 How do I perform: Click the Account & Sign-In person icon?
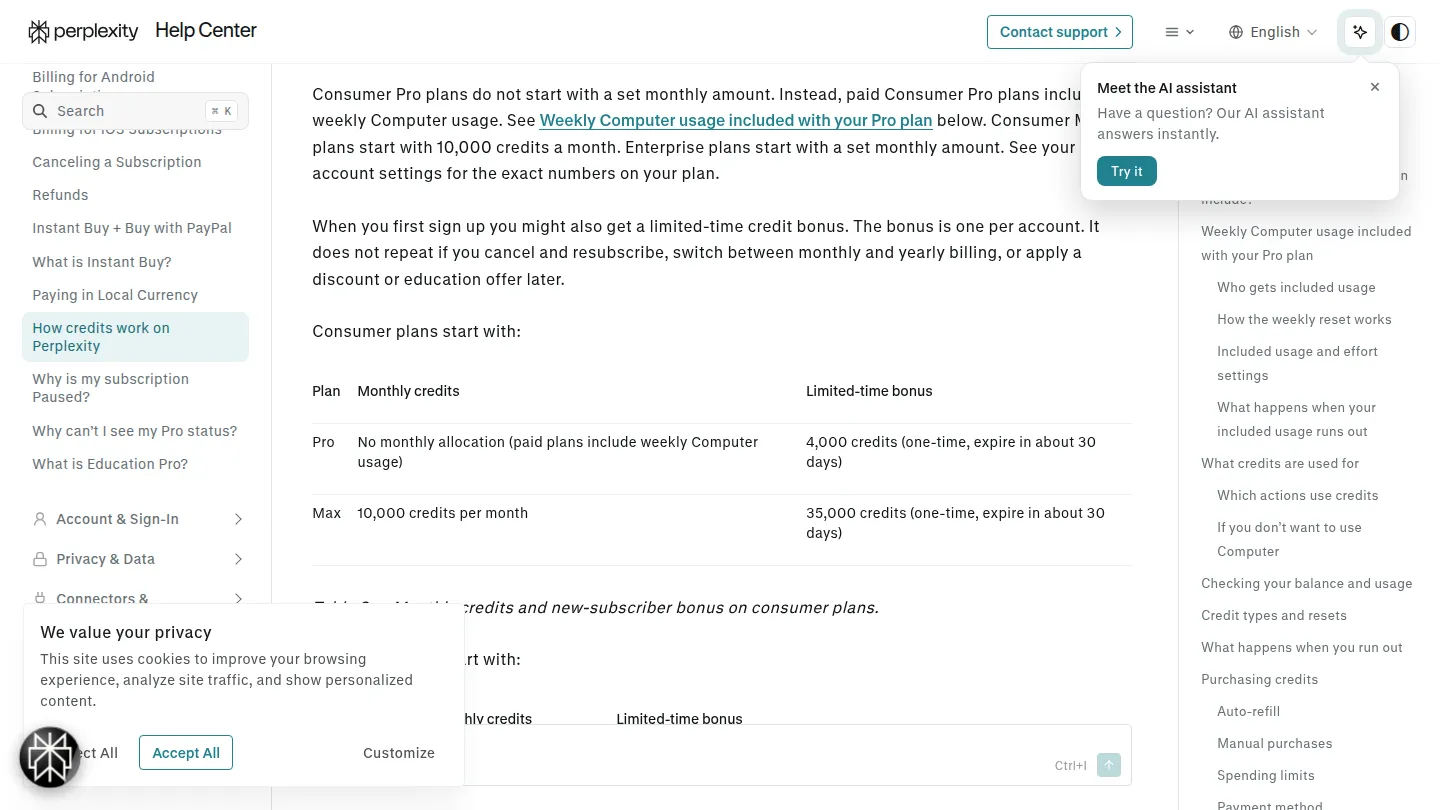tap(40, 519)
